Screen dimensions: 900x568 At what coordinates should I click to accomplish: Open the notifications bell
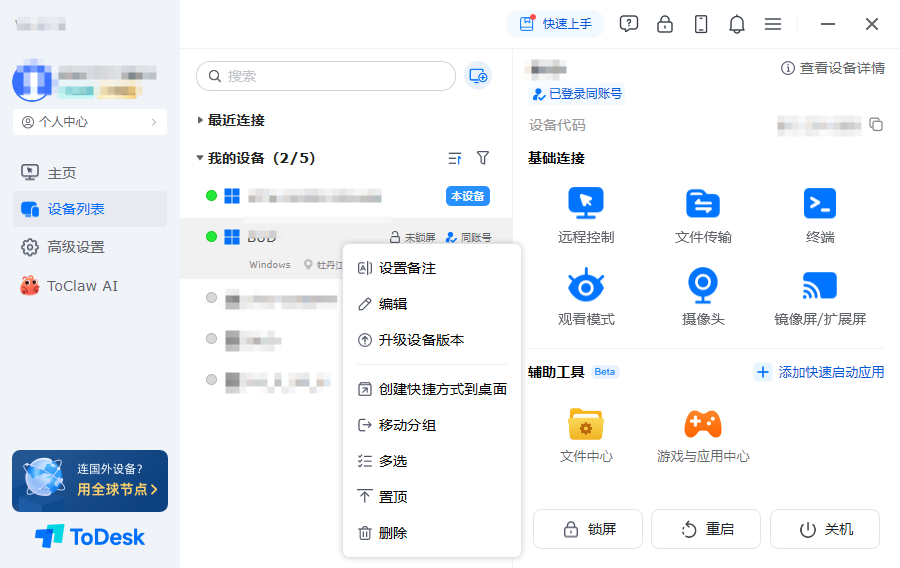coord(737,24)
